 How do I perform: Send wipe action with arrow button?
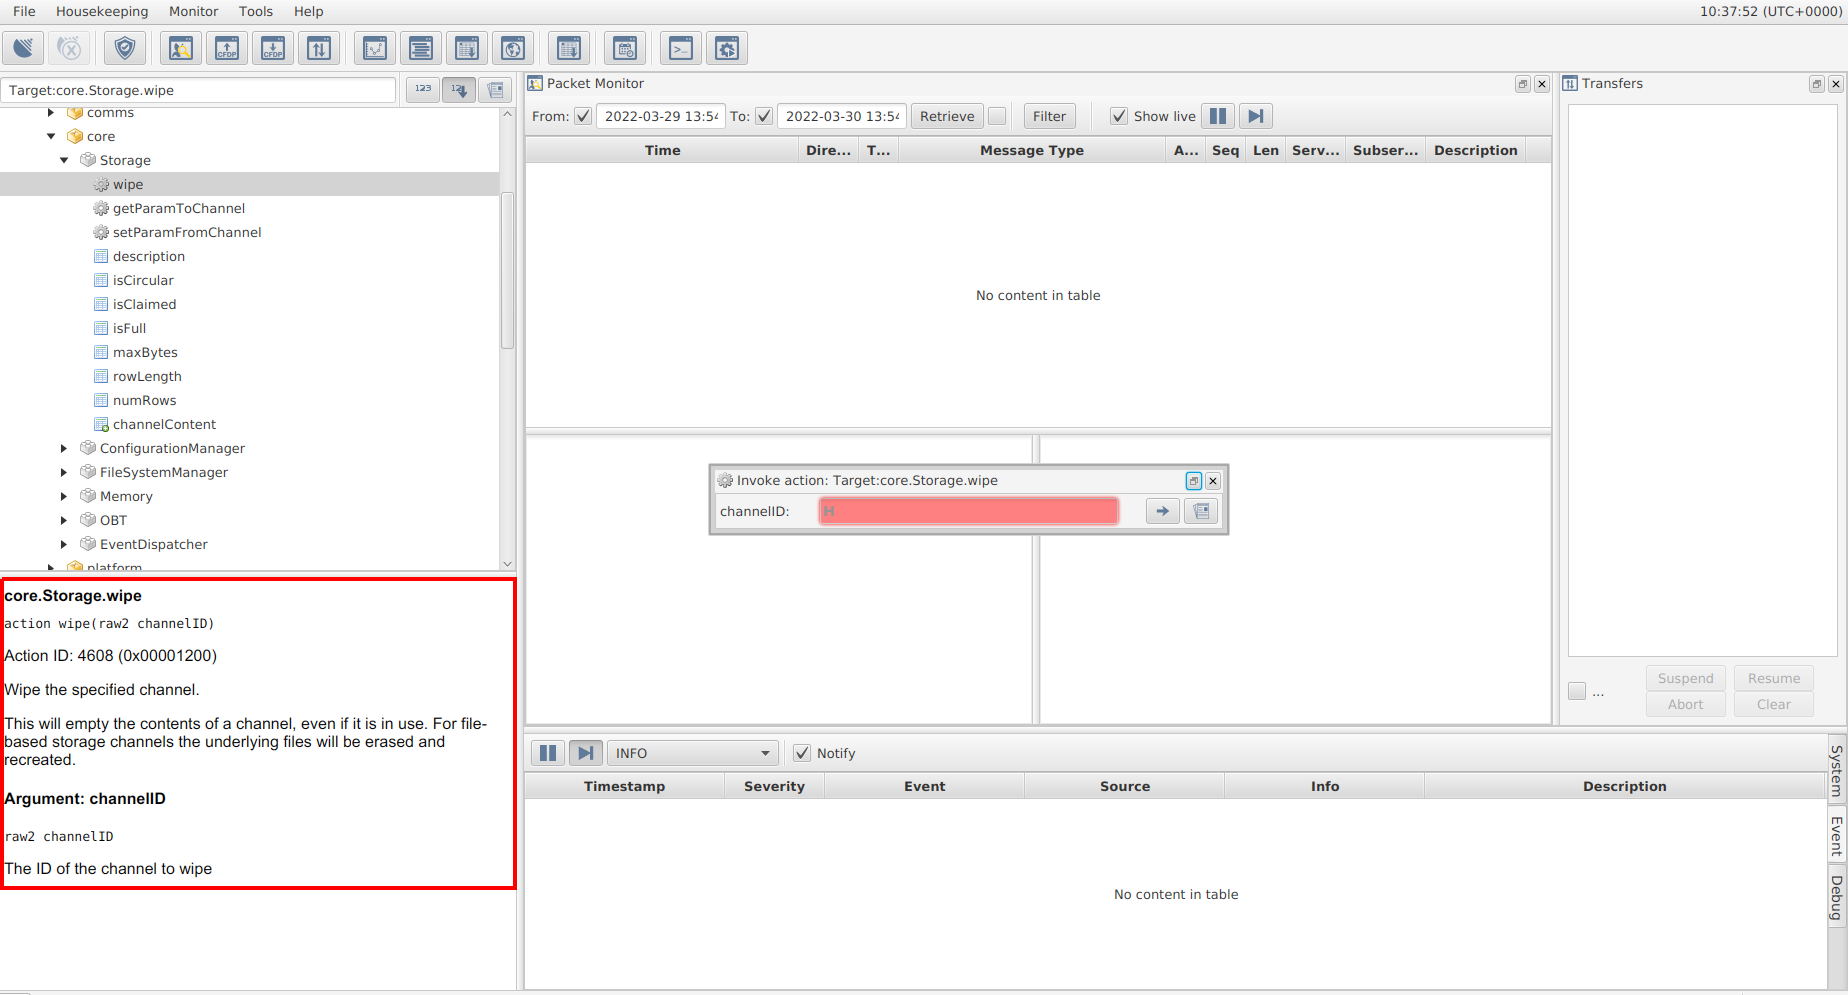tap(1162, 511)
